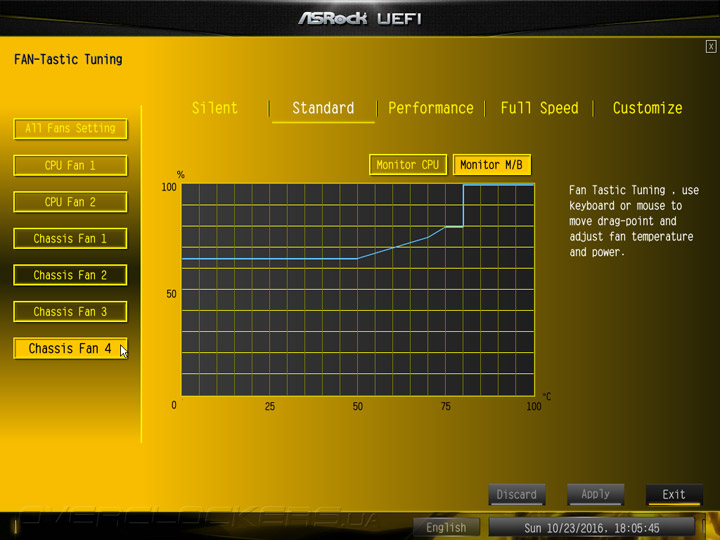Viewport: 720px width, 540px height.
Task: Toggle Monitor M/B temperature source
Action: click(492, 165)
